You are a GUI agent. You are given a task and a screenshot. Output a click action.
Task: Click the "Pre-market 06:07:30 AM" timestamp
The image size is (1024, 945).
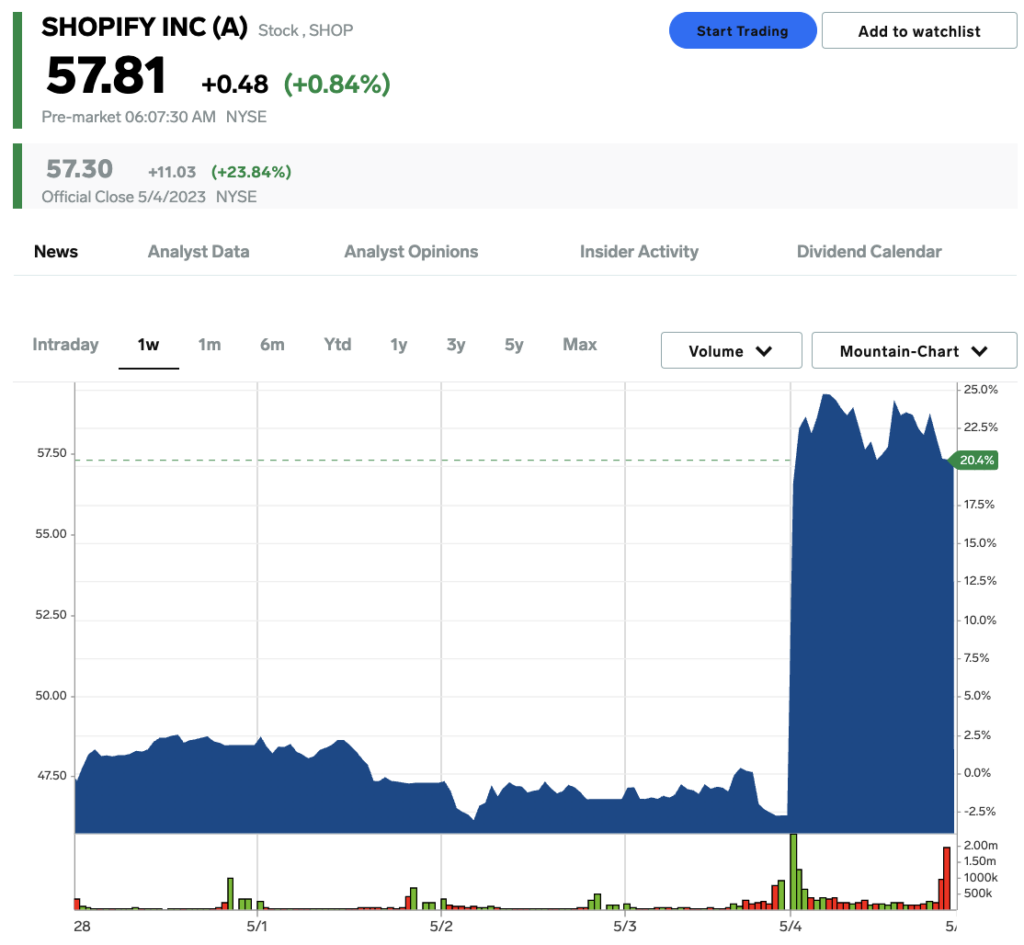tap(129, 117)
